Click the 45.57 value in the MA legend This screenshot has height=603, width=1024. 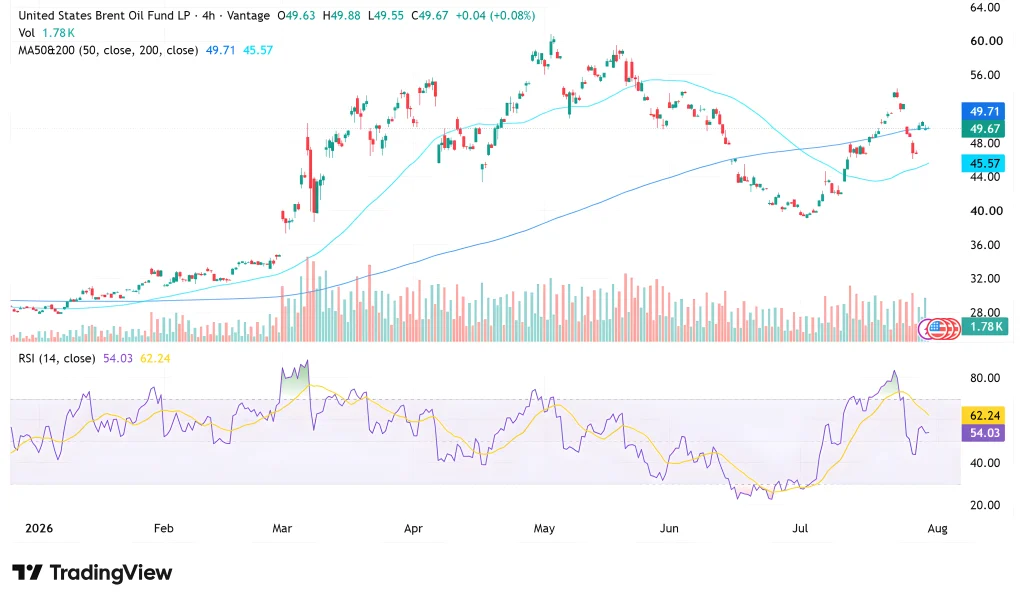click(258, 50)
